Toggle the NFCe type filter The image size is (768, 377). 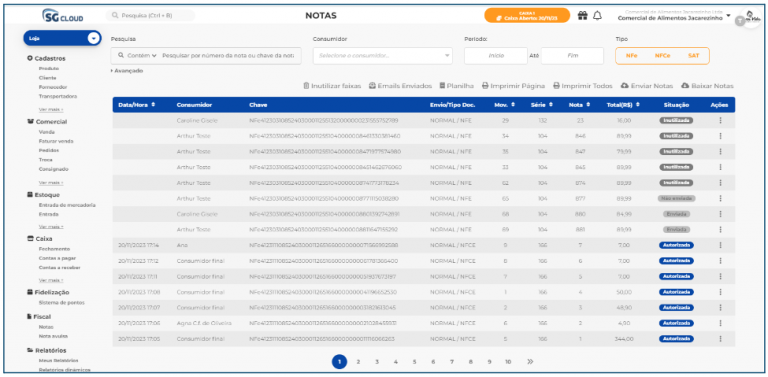(x=662, y=56)
